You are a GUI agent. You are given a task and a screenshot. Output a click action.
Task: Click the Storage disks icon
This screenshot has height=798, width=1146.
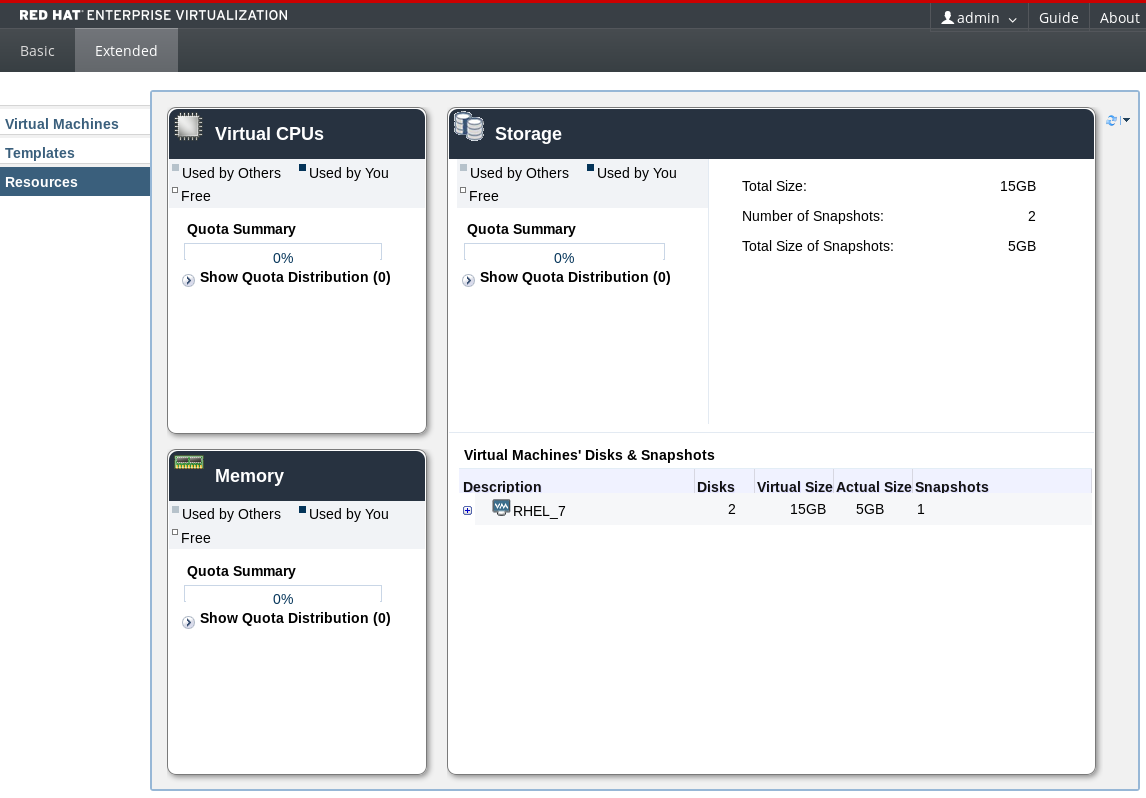click(x=468, y=126)
